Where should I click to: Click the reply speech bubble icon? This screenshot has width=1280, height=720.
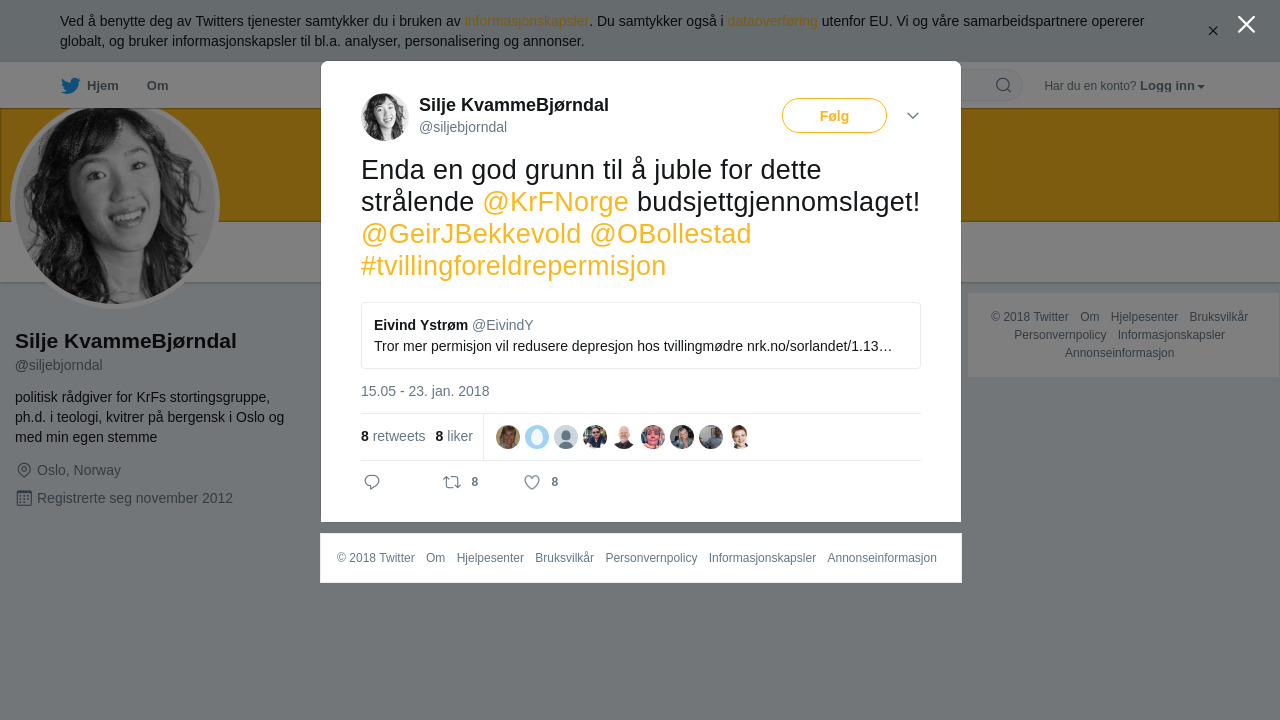click(x=372, y=482)
